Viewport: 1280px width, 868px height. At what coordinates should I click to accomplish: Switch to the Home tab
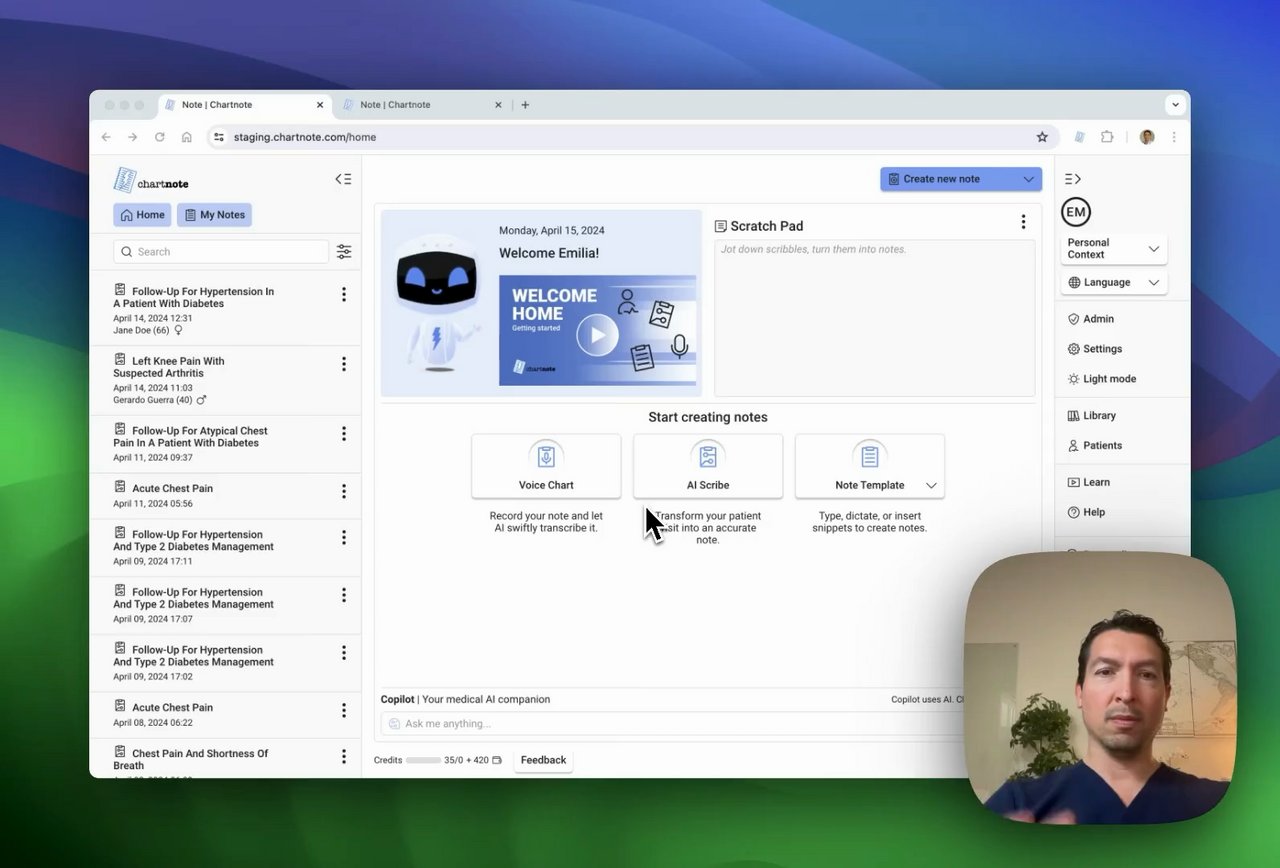[x=142, y=215]
